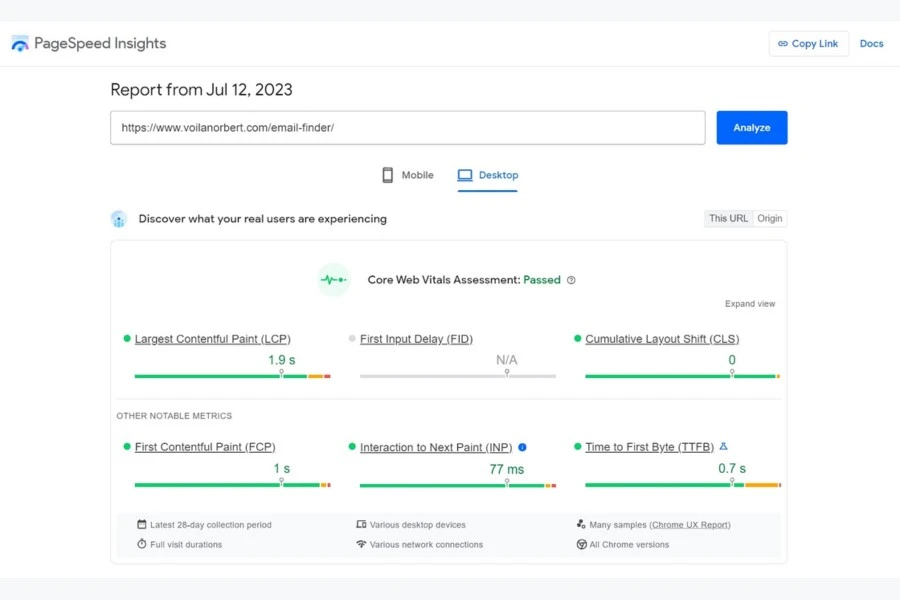Click the calendar icon beside collection period text
Screen dimensions: 900x600
(x=142, y=524)
